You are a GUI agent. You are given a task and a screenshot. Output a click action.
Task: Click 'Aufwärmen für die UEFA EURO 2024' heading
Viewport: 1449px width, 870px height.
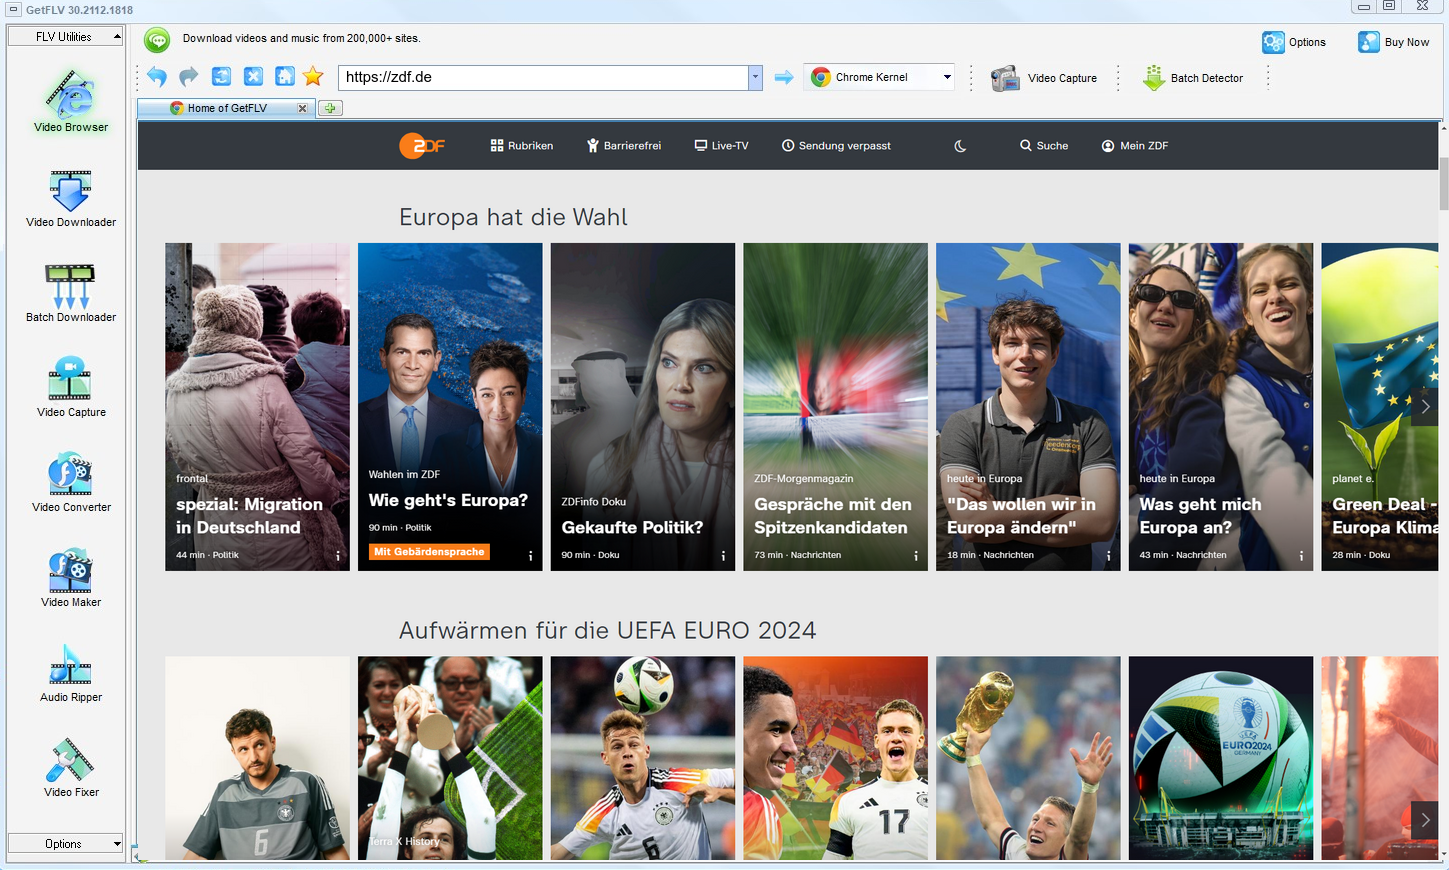607,630
